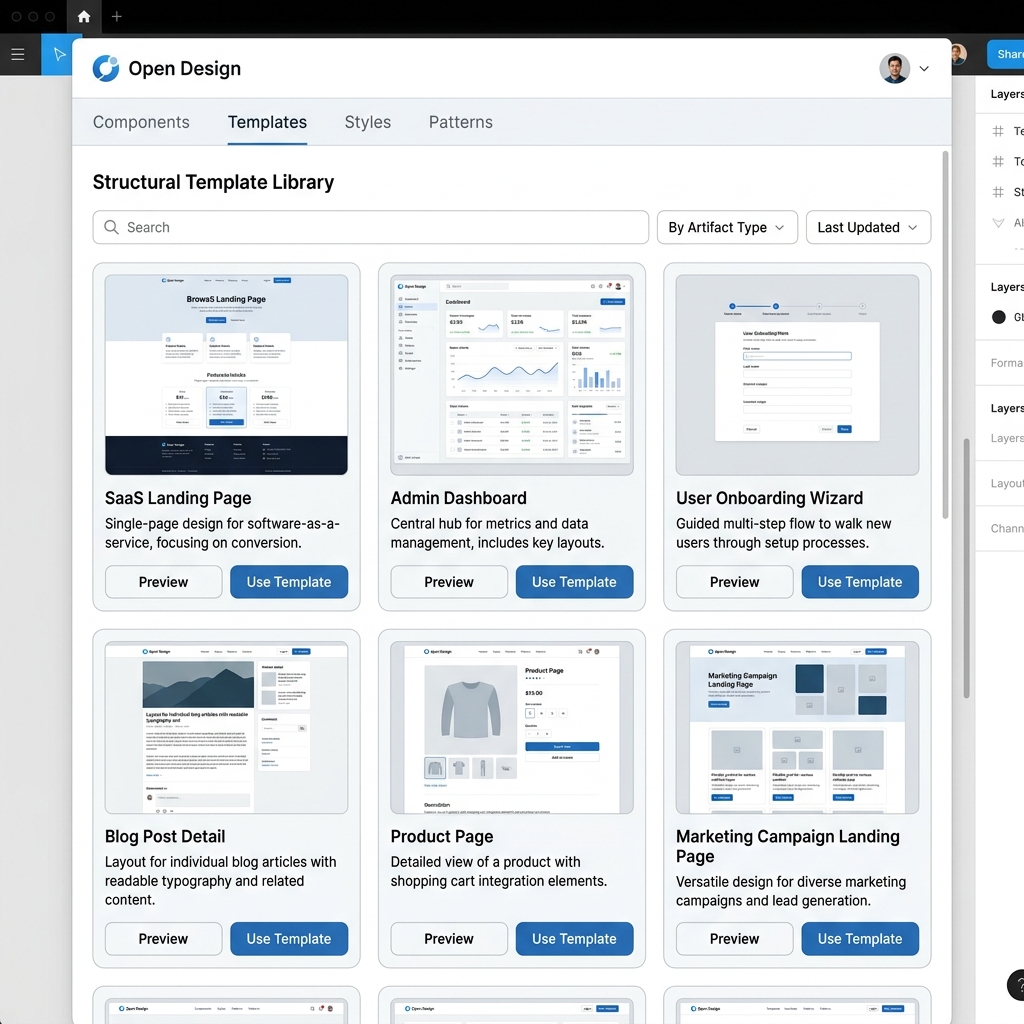This screenshot has width=1024, height=1024.
Task: Click the search magnifier icon
Action: (112, 227)
